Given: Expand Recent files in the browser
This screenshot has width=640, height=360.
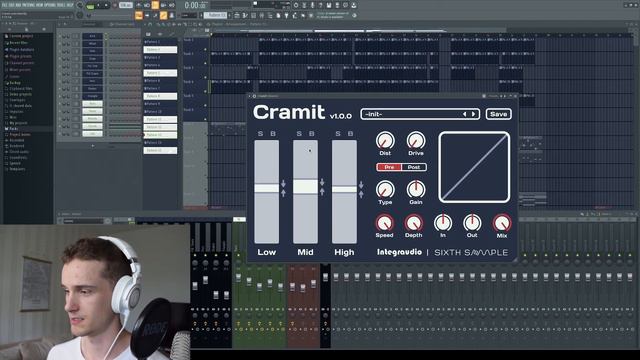Looking at the screenshot, I should click(18, 43).
